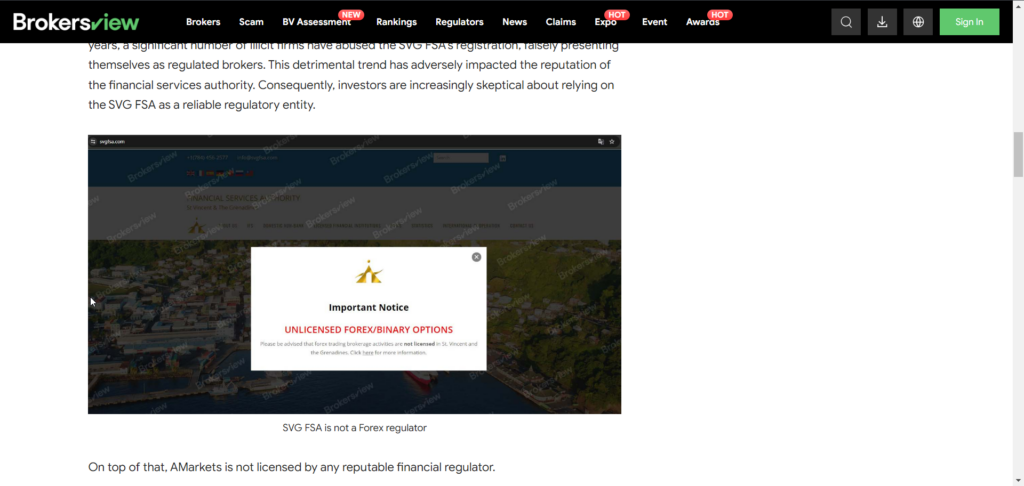Open the Rankings menu
1024x486 pixels.
tap(396, 22)
